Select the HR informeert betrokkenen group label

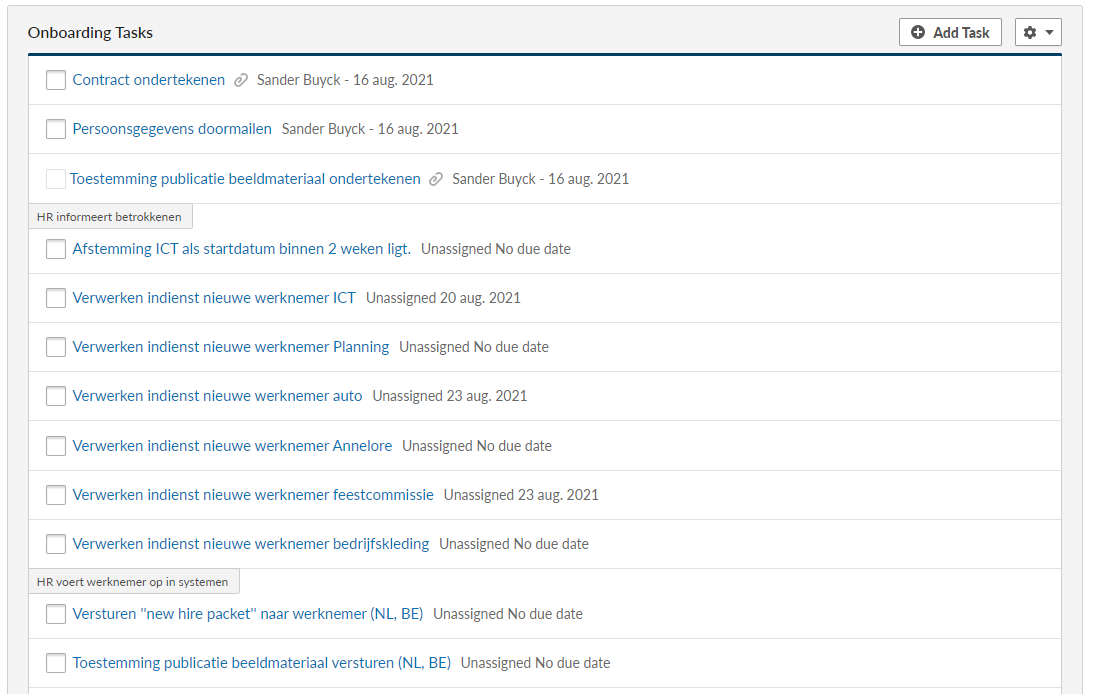(110, 217)
